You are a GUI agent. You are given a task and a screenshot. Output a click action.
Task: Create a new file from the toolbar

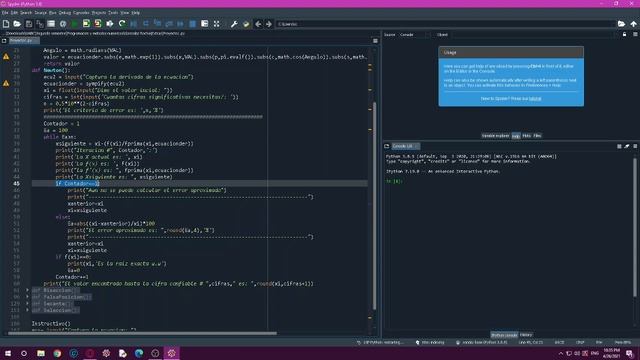[6, 24]
